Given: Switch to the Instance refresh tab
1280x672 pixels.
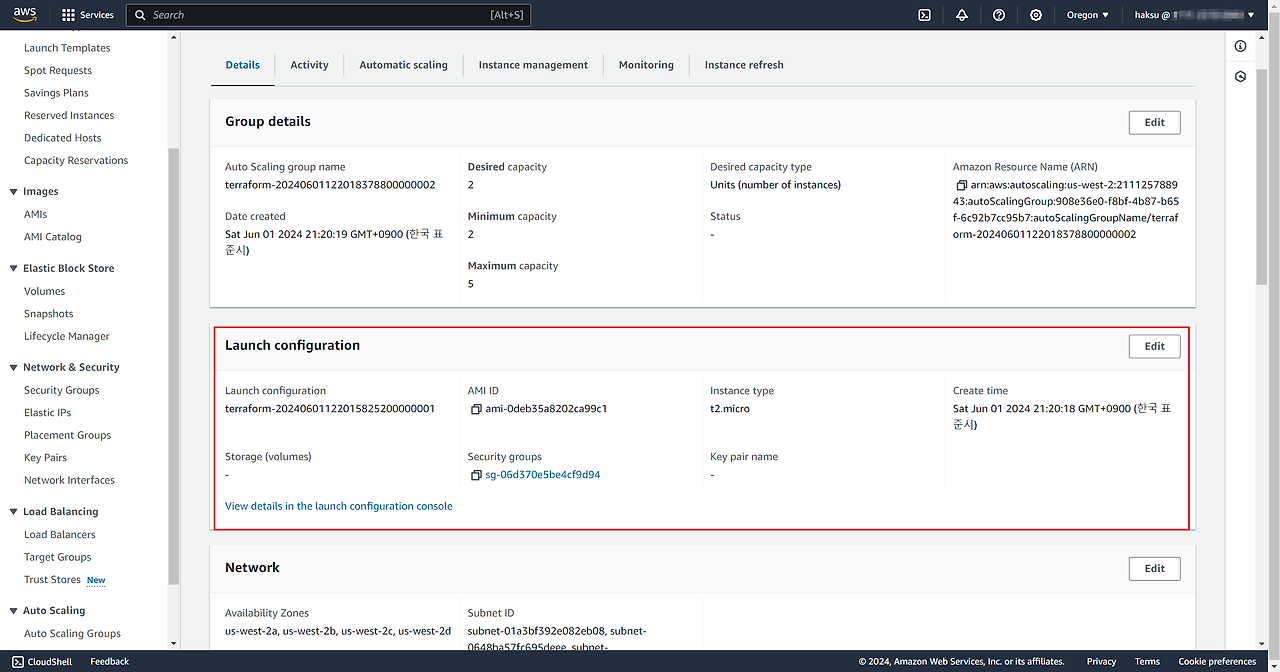Looking at the screenshot, I should (743, 65).
